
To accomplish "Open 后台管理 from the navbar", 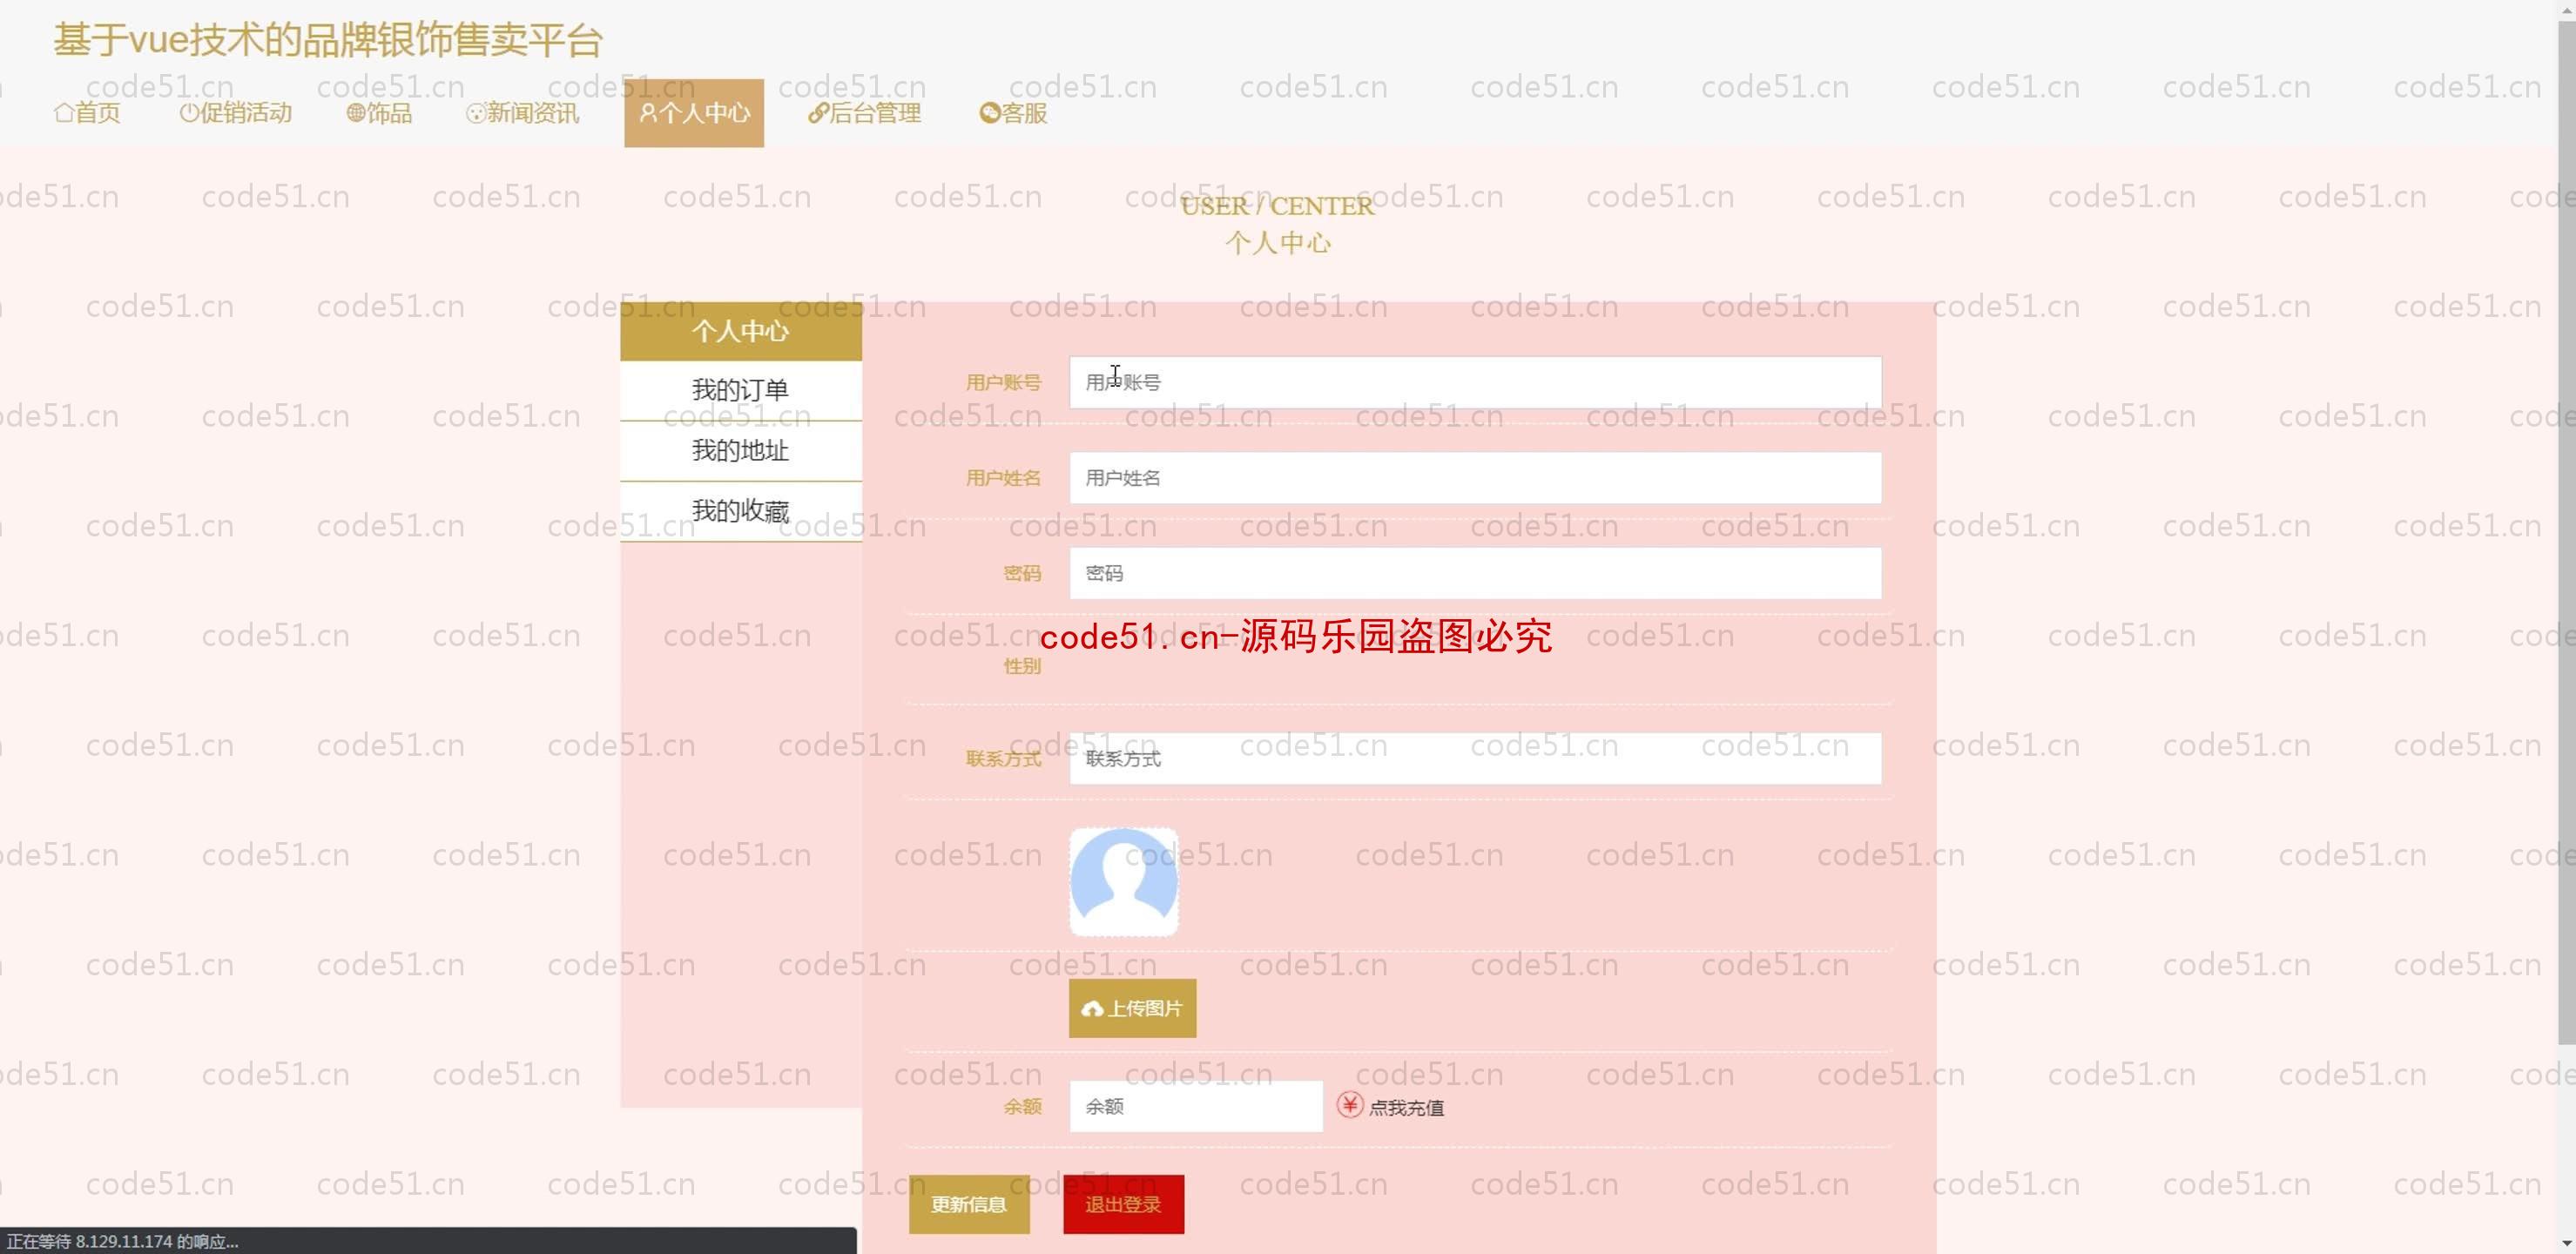I will point(865,113).
